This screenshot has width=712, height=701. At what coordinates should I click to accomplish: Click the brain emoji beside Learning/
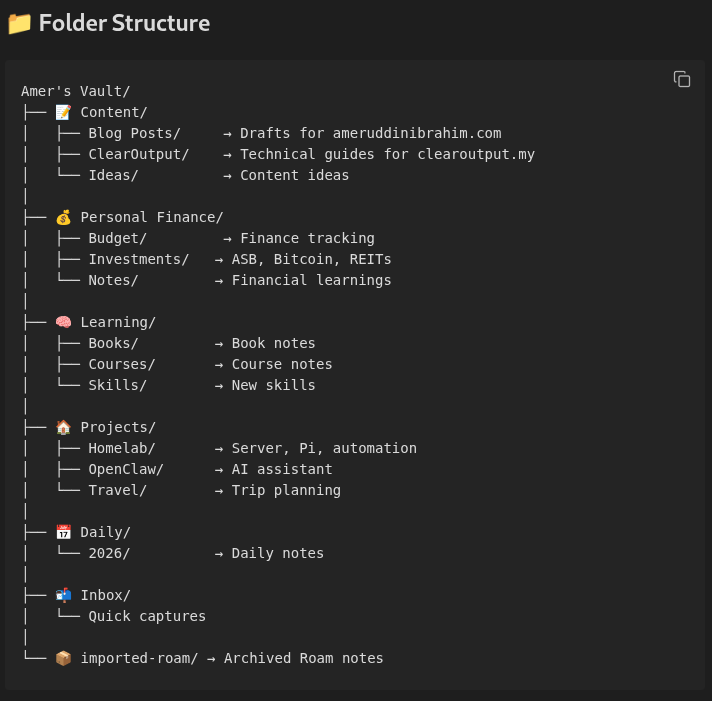[64, 322]
